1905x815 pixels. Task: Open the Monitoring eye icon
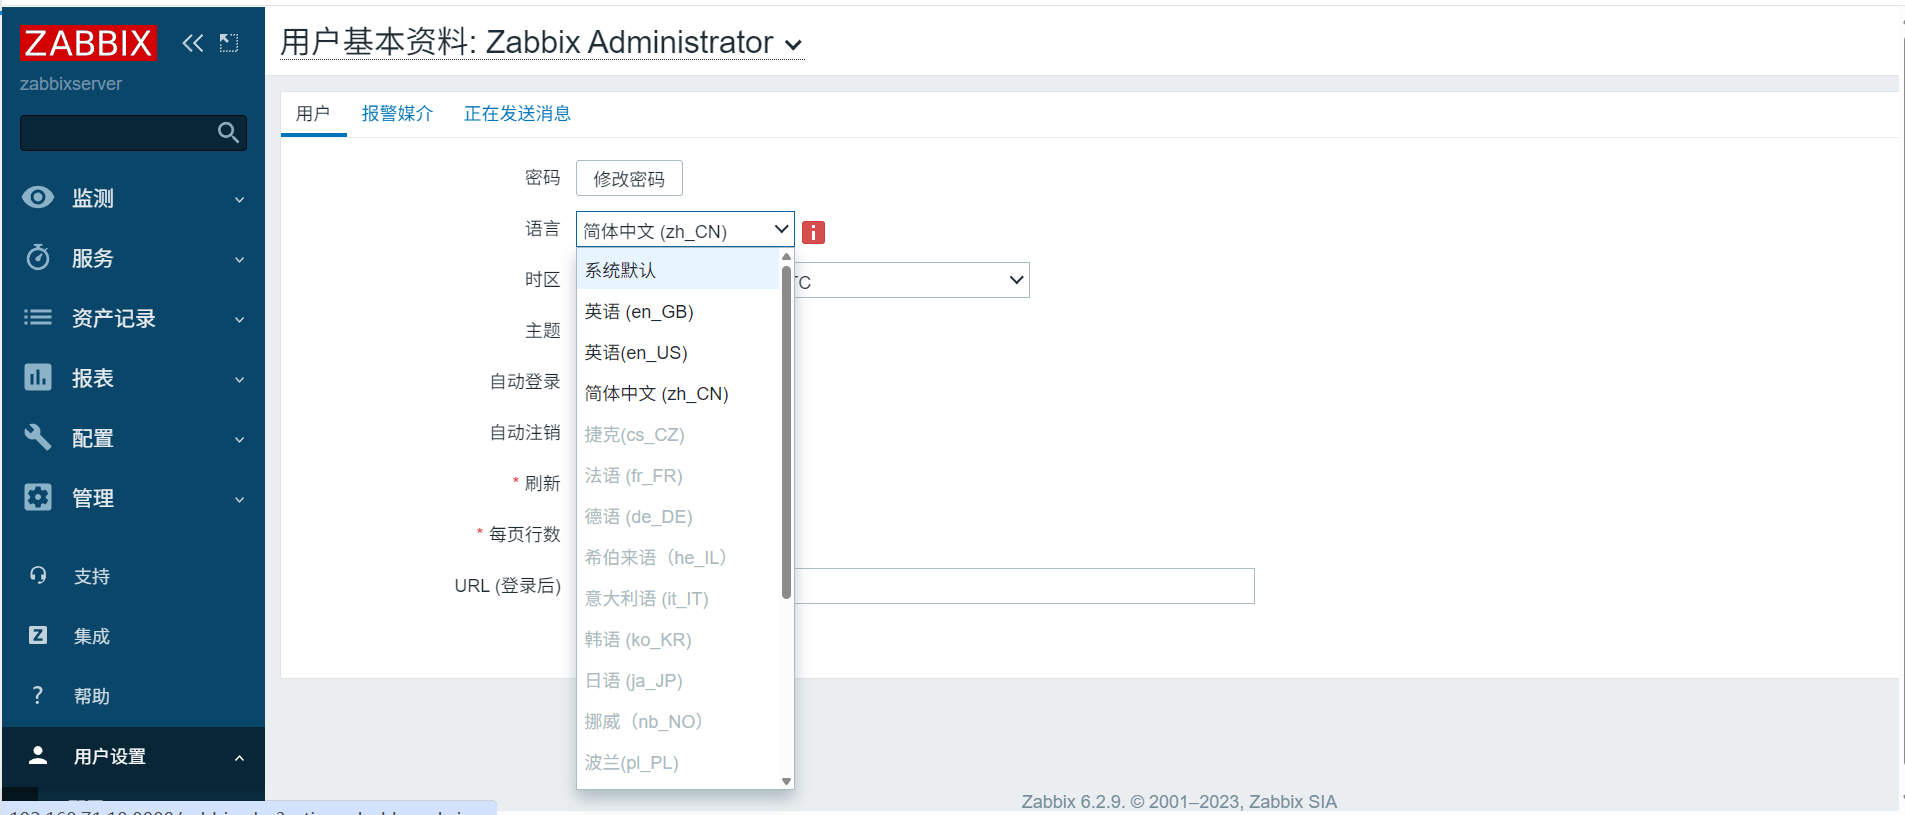(38, 197)
